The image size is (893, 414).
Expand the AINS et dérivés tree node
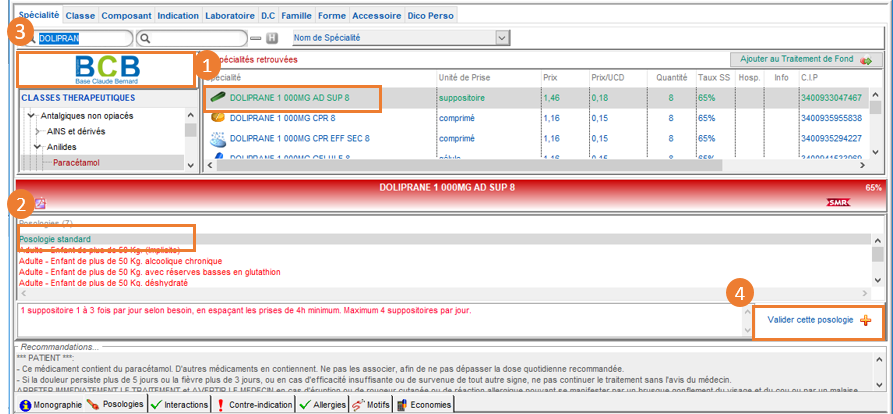click(37, 131)
